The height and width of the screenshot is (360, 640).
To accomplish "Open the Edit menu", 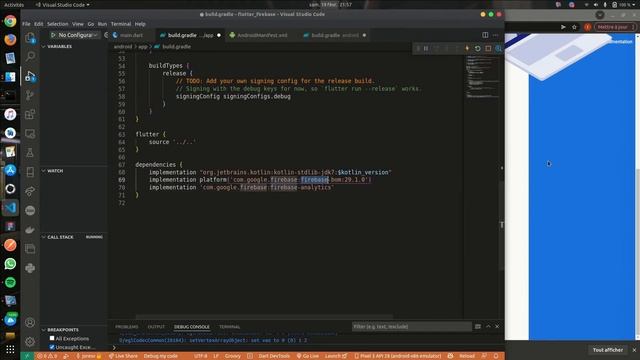I will [38, 24].
